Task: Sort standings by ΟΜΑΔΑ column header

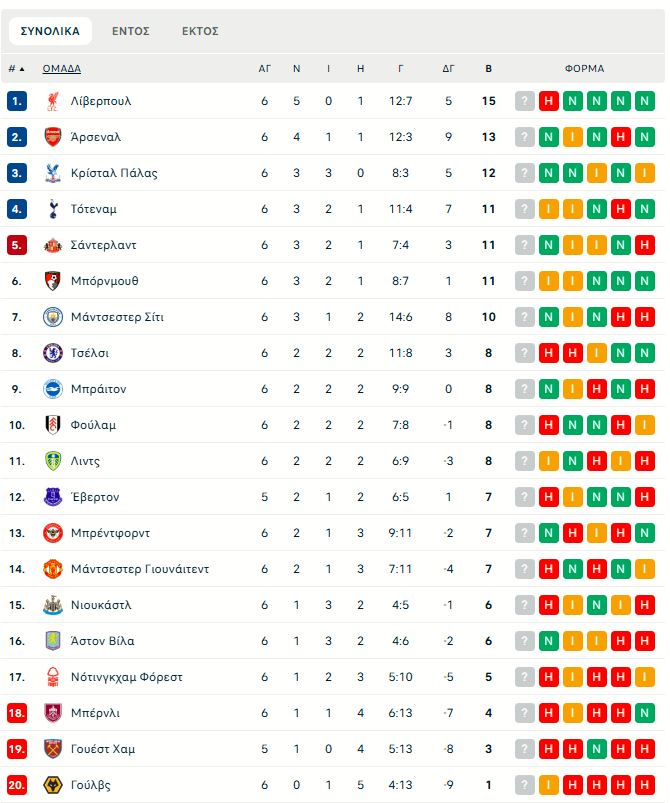Action: pyautogui.click(x=62, y=69)
